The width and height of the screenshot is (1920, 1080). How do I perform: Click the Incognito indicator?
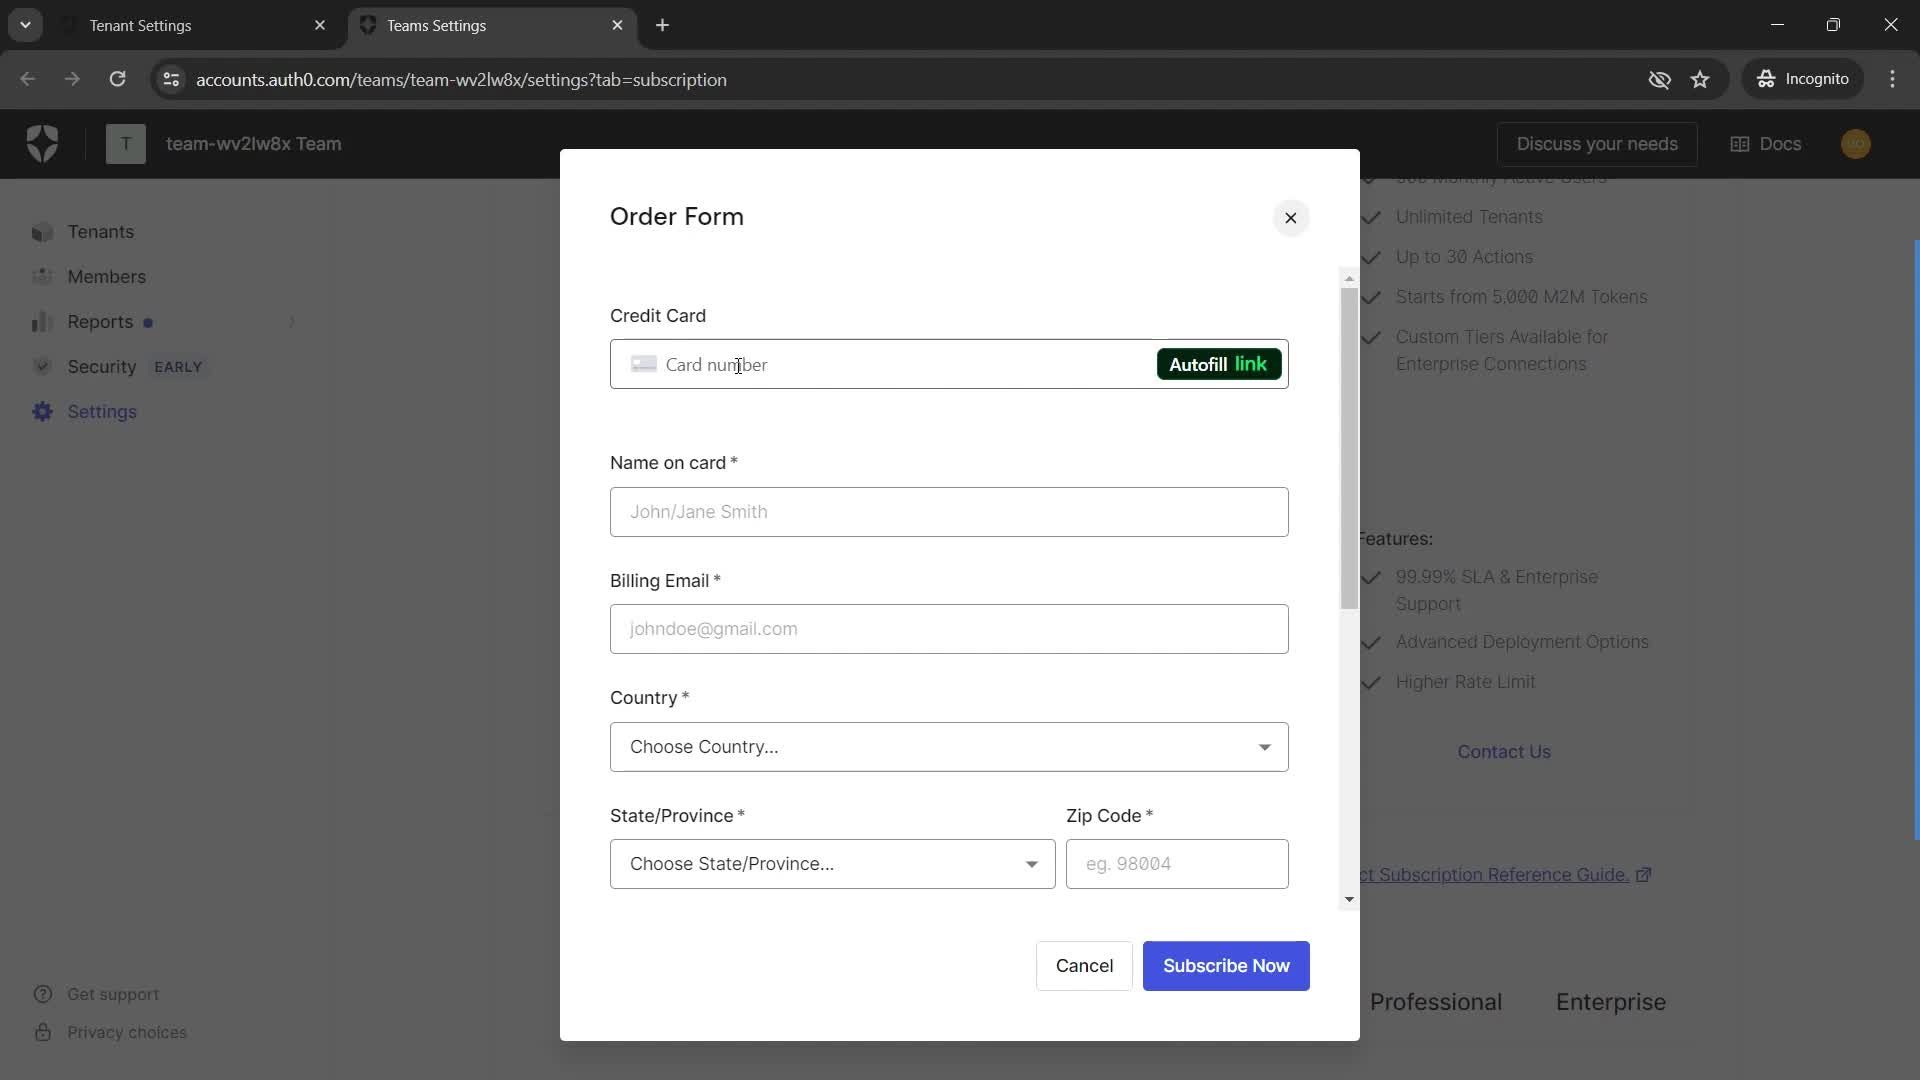[x=1803, y=79]
